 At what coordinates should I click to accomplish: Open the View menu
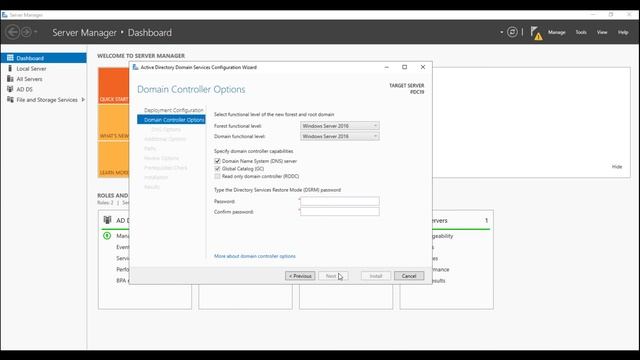coord(602,32)
